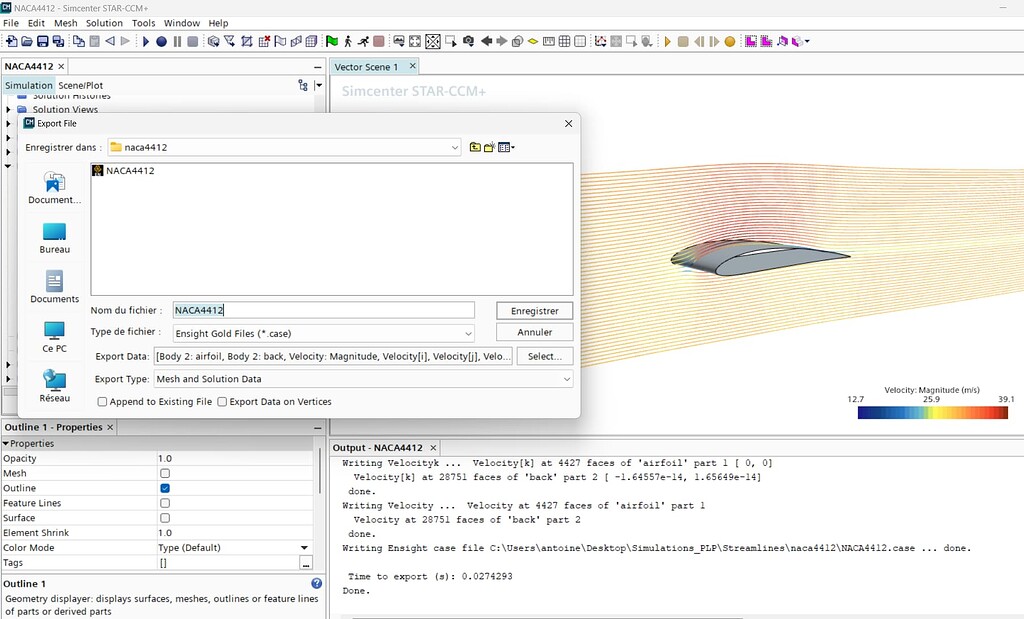Click the Réseau network shortcut icon

(54, 386)
